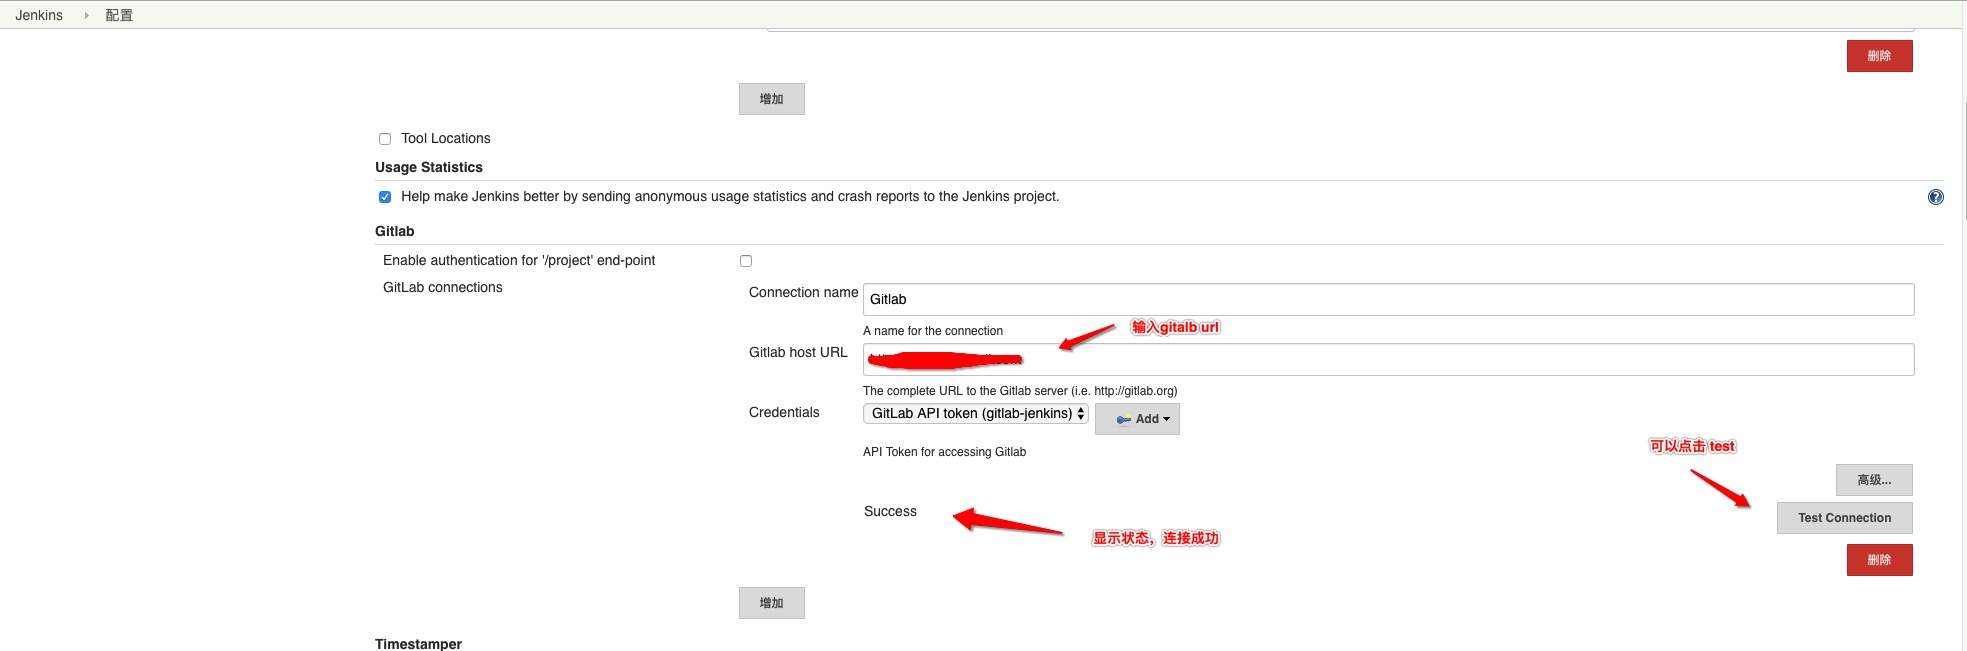Image resolution: width=1967 pixels, height=651 pixels.
Task: Click the red 删除 button at top
Action: point(1879,56)
